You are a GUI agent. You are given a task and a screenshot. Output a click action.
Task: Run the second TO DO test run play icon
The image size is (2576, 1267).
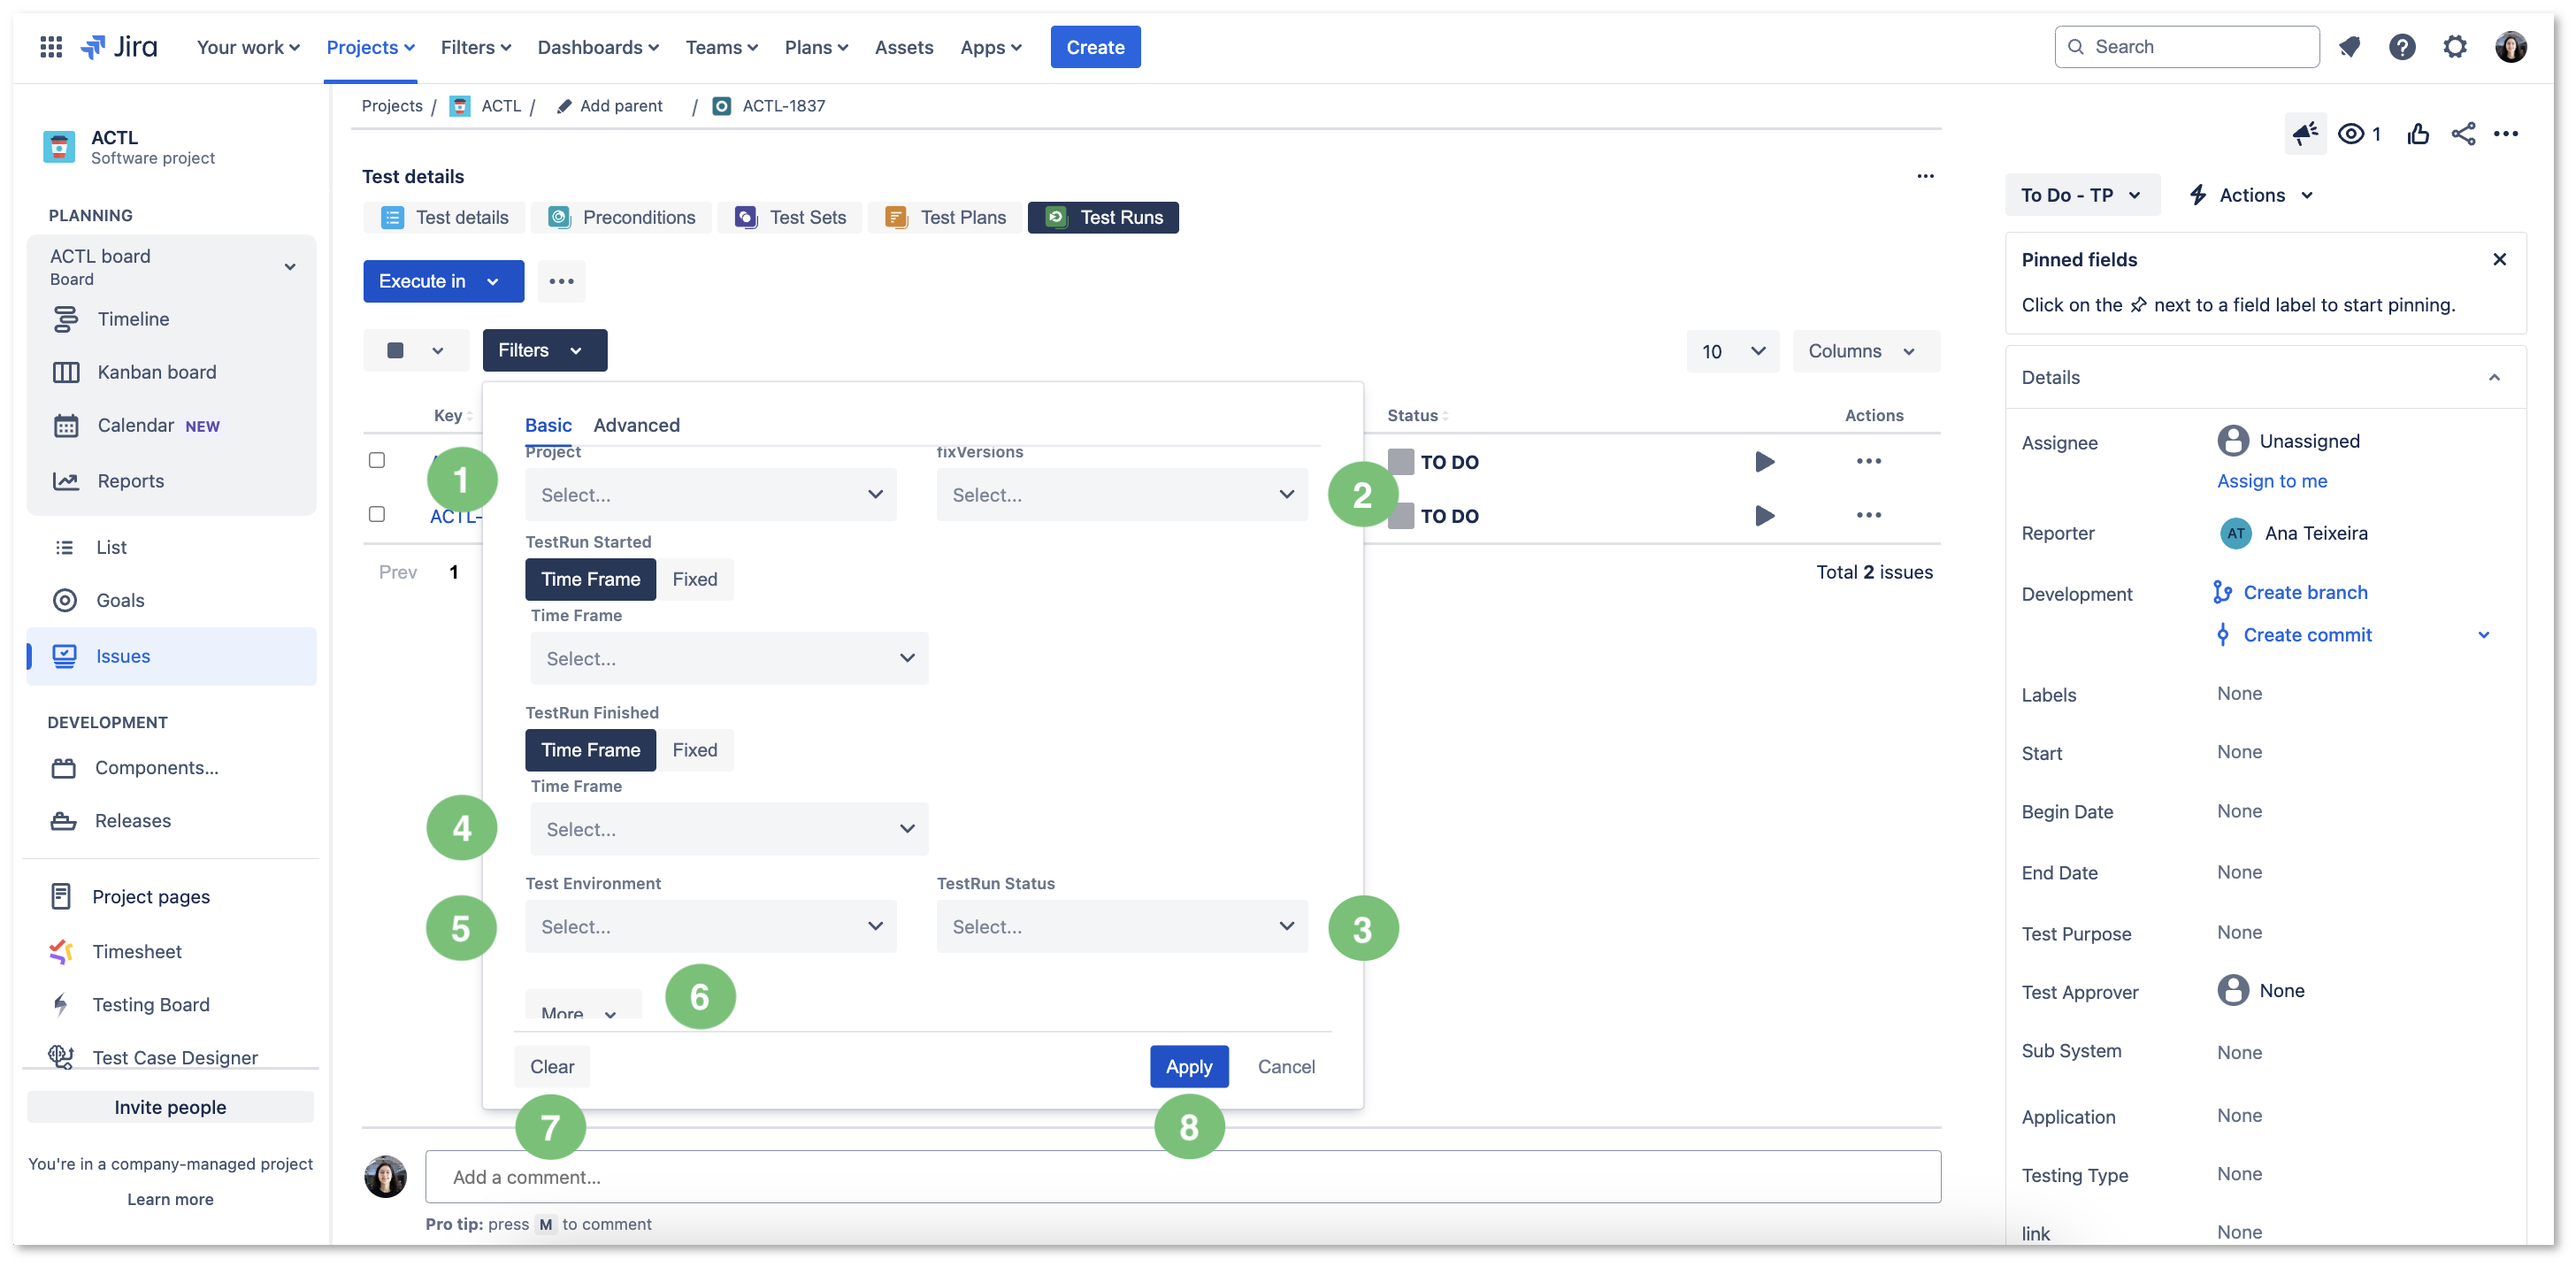(1764, 515)
